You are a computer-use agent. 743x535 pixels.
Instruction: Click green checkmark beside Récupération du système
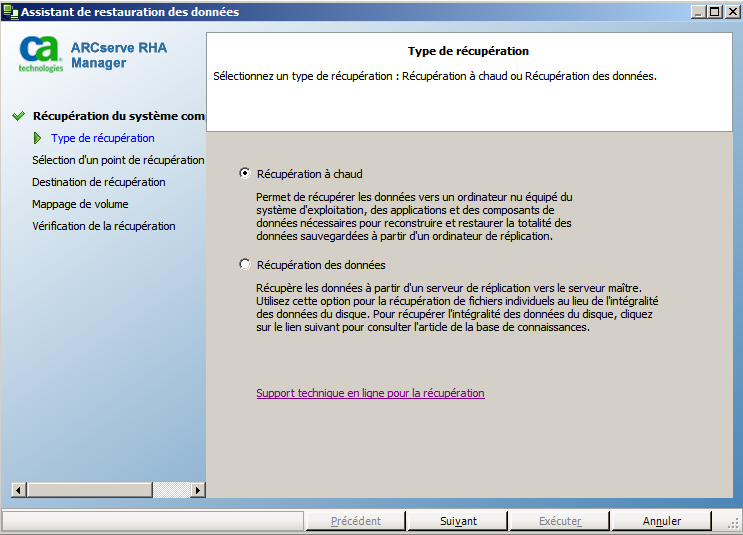point(18,116)
